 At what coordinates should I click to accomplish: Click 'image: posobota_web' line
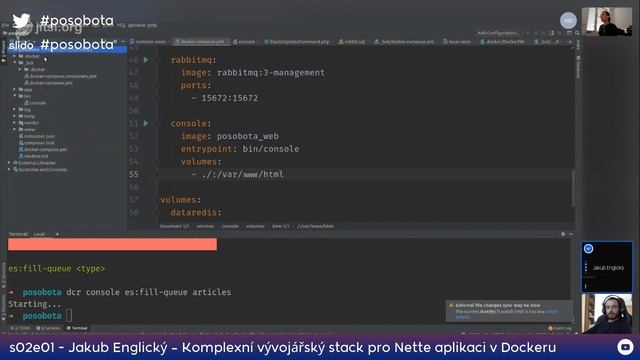click(230, 136)
